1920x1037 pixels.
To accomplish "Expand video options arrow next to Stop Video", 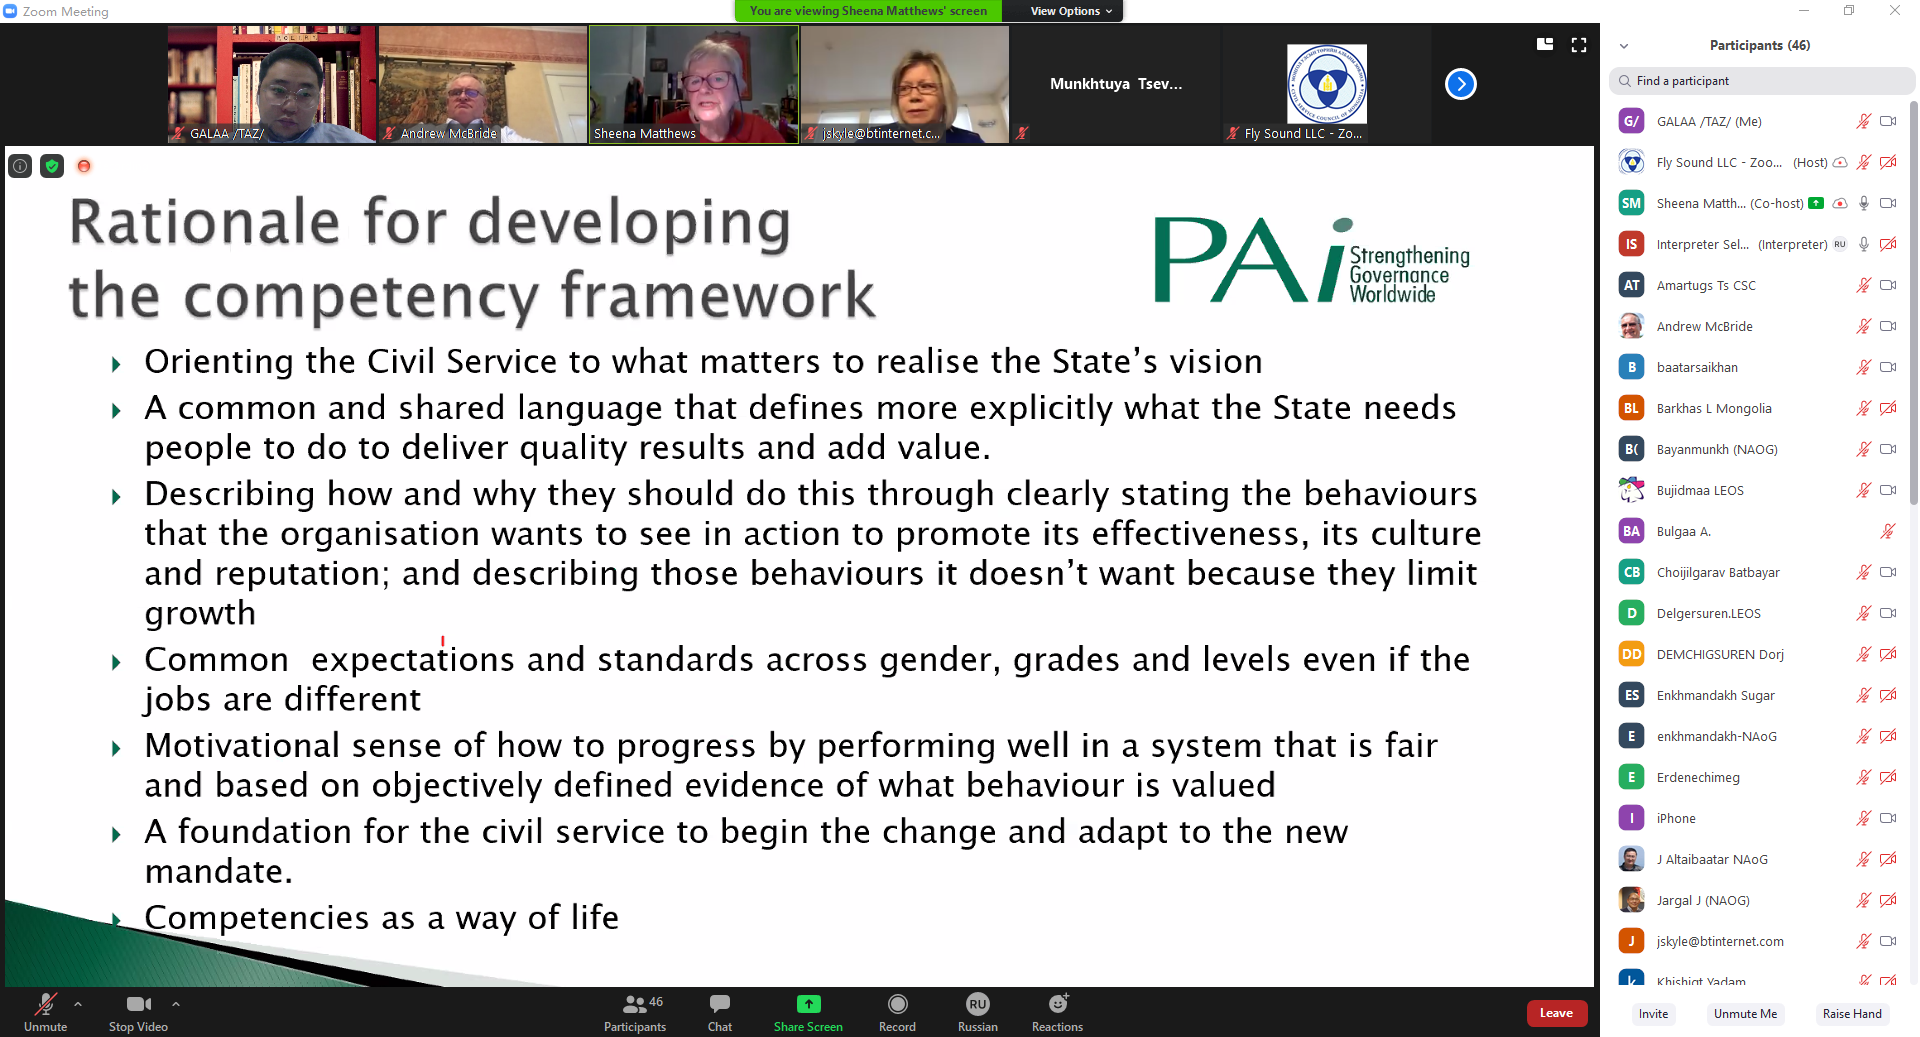I will point(176,1003).
